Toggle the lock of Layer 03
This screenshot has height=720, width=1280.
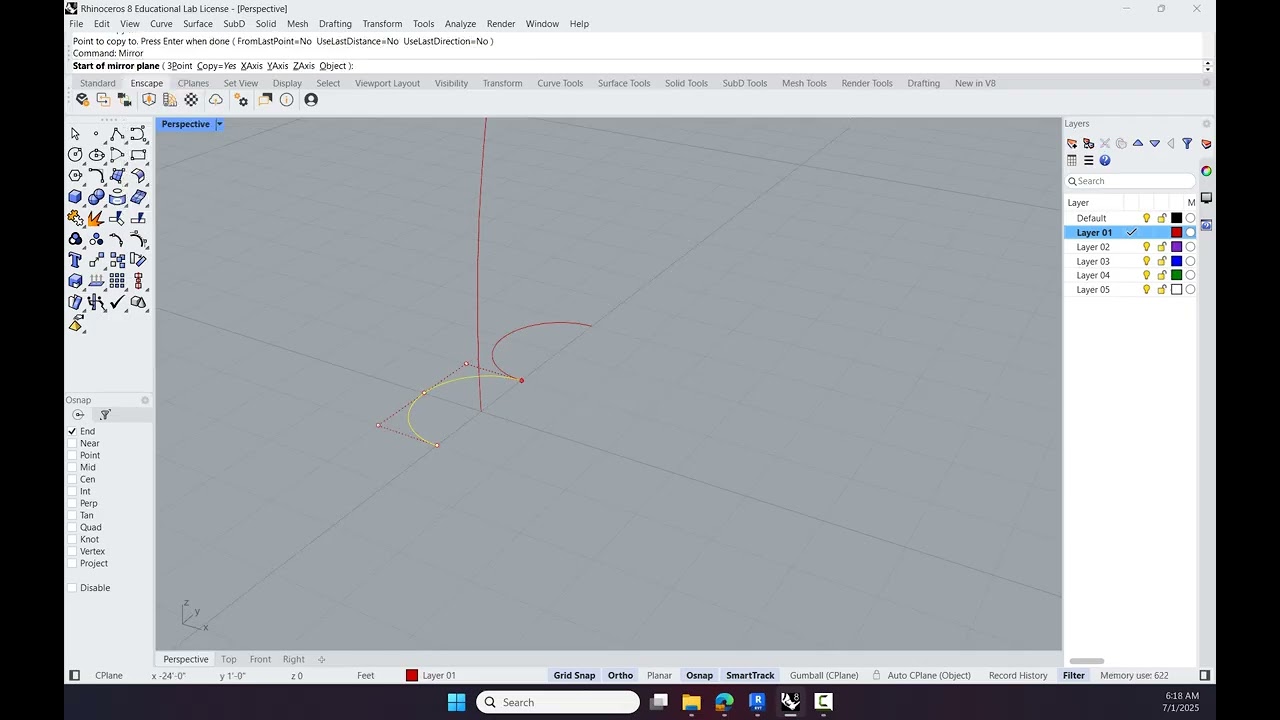(1162, 261)
